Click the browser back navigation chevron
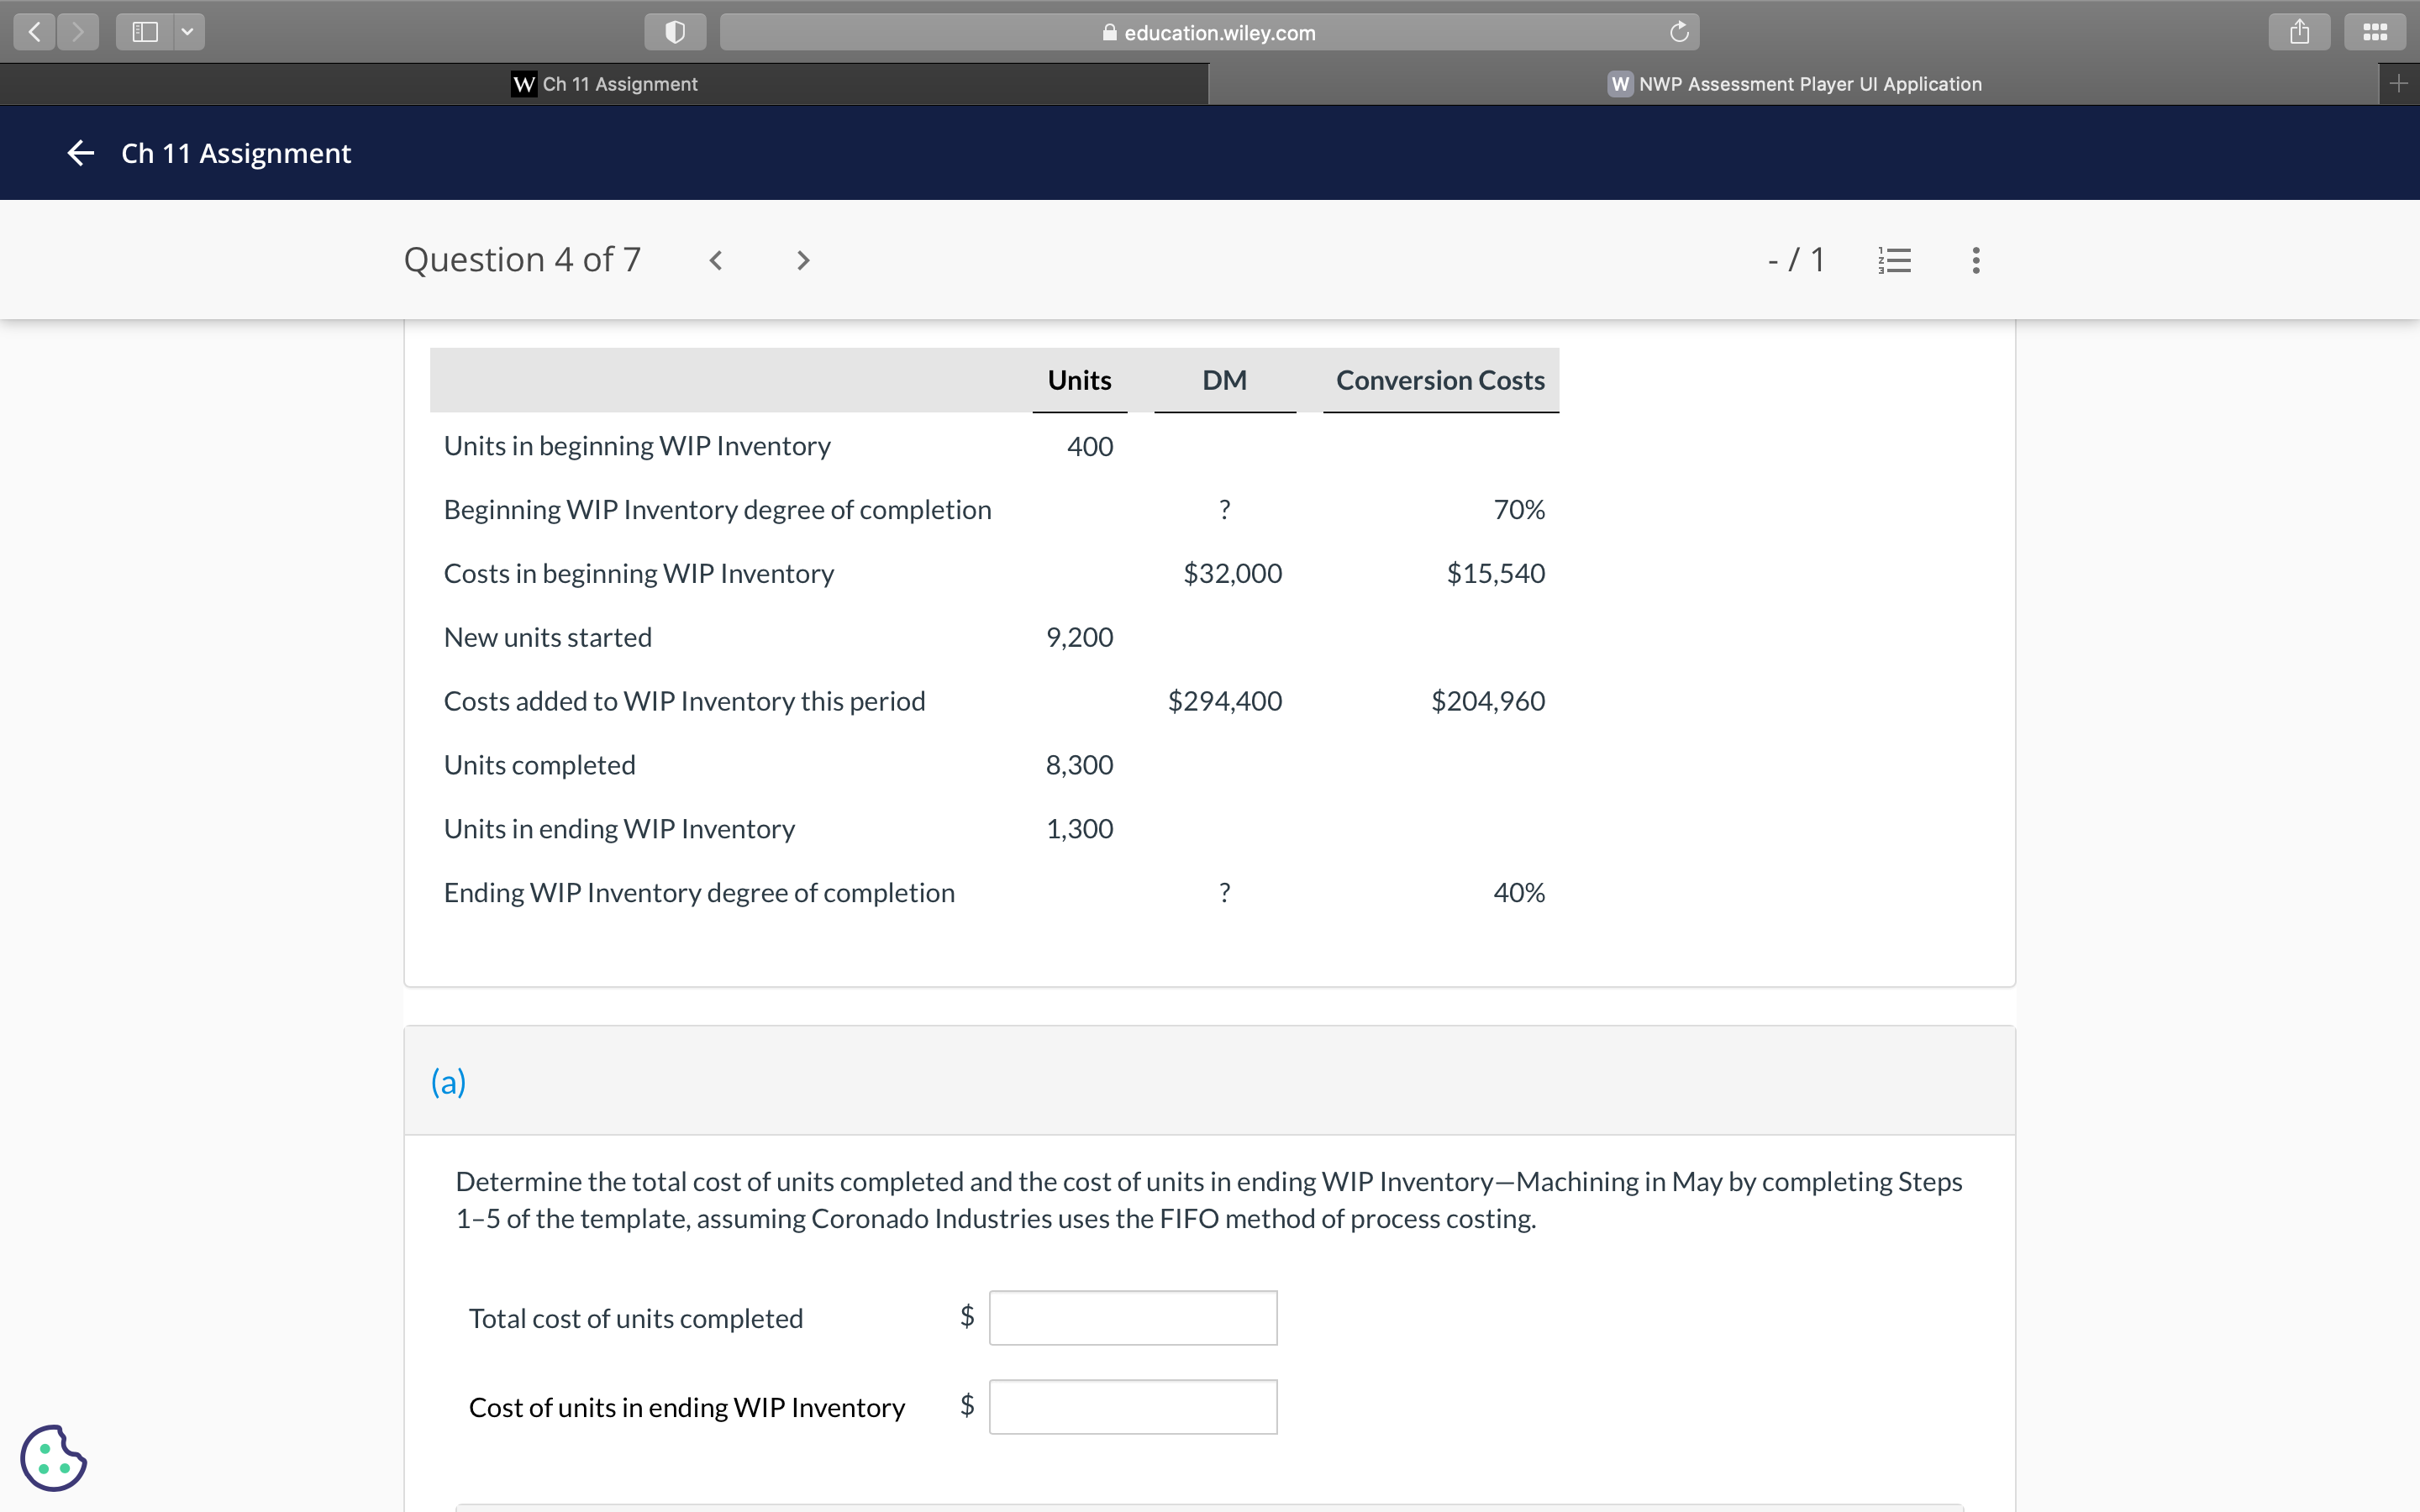Screen dimensions: 2420x1512 [33, 31]
